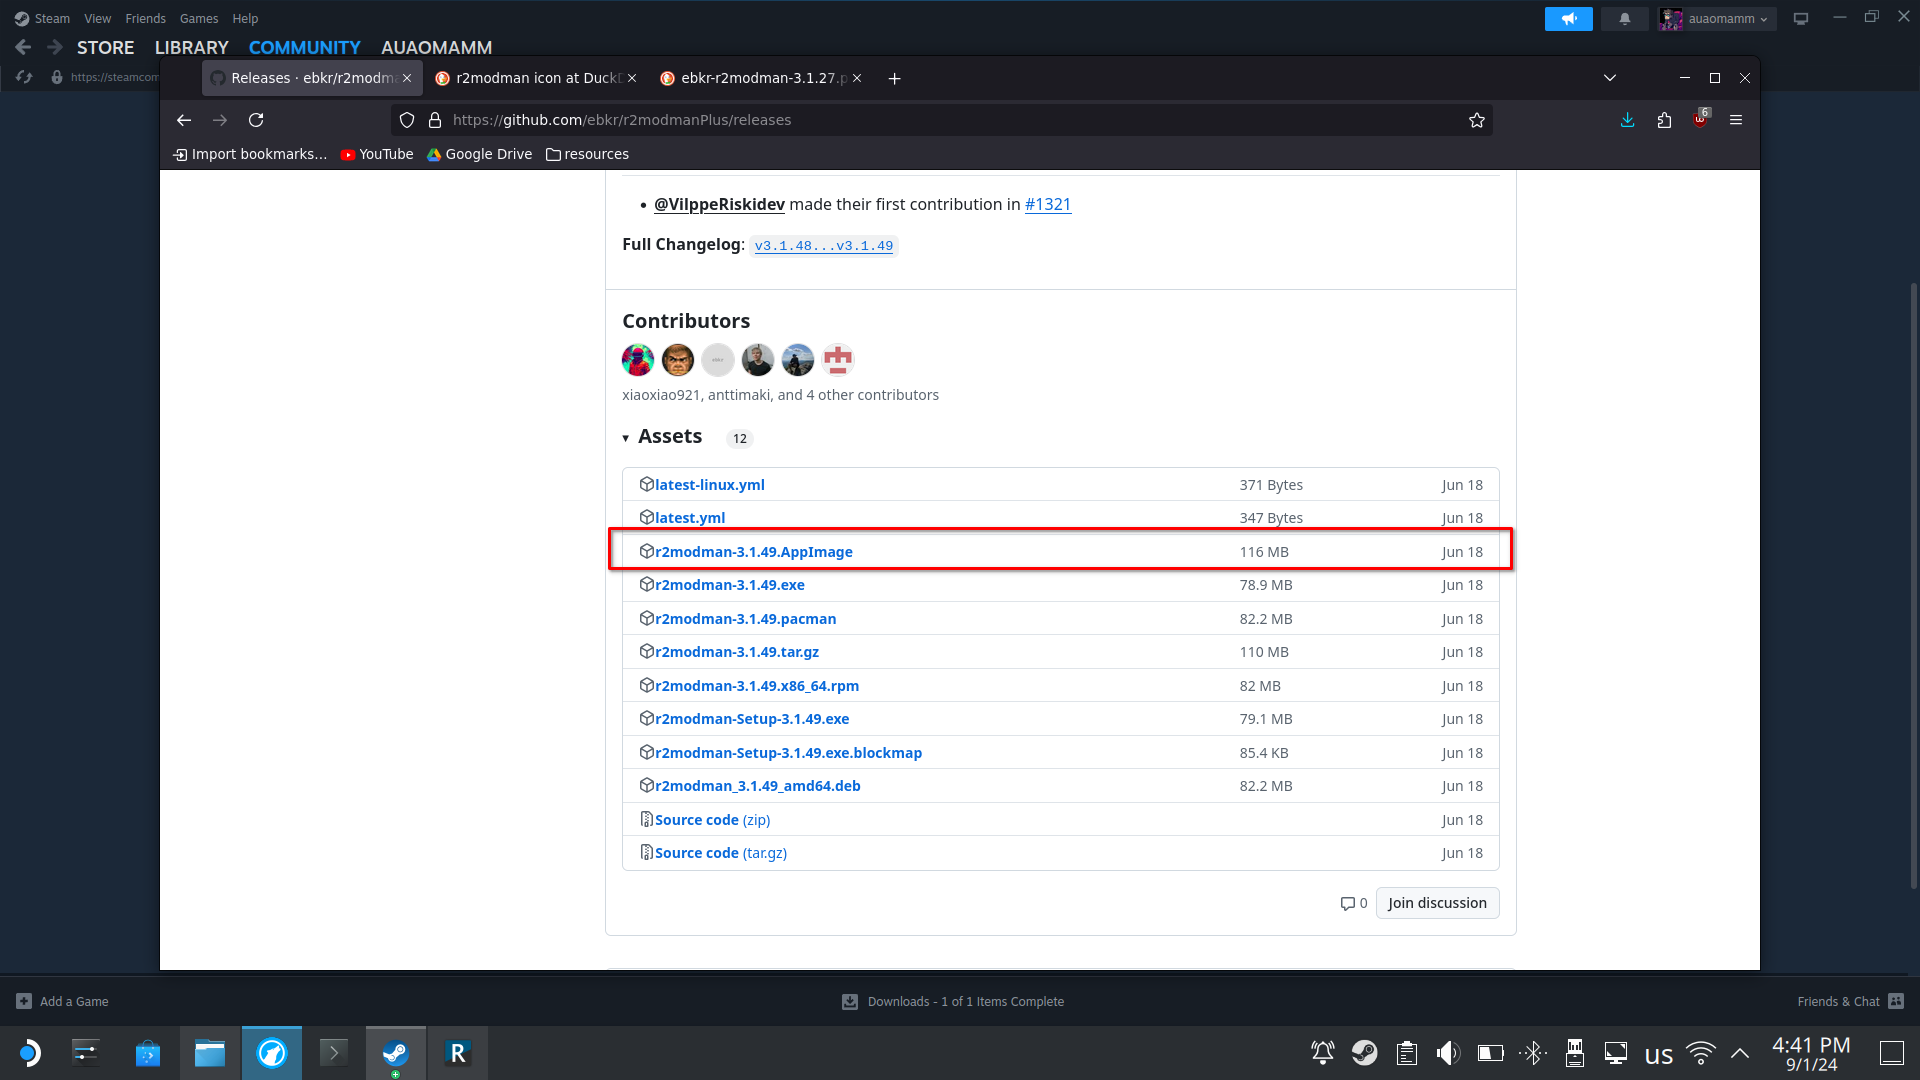Open Steam Downloads status bar
1920x1080 pixels.
point(953,1002)
